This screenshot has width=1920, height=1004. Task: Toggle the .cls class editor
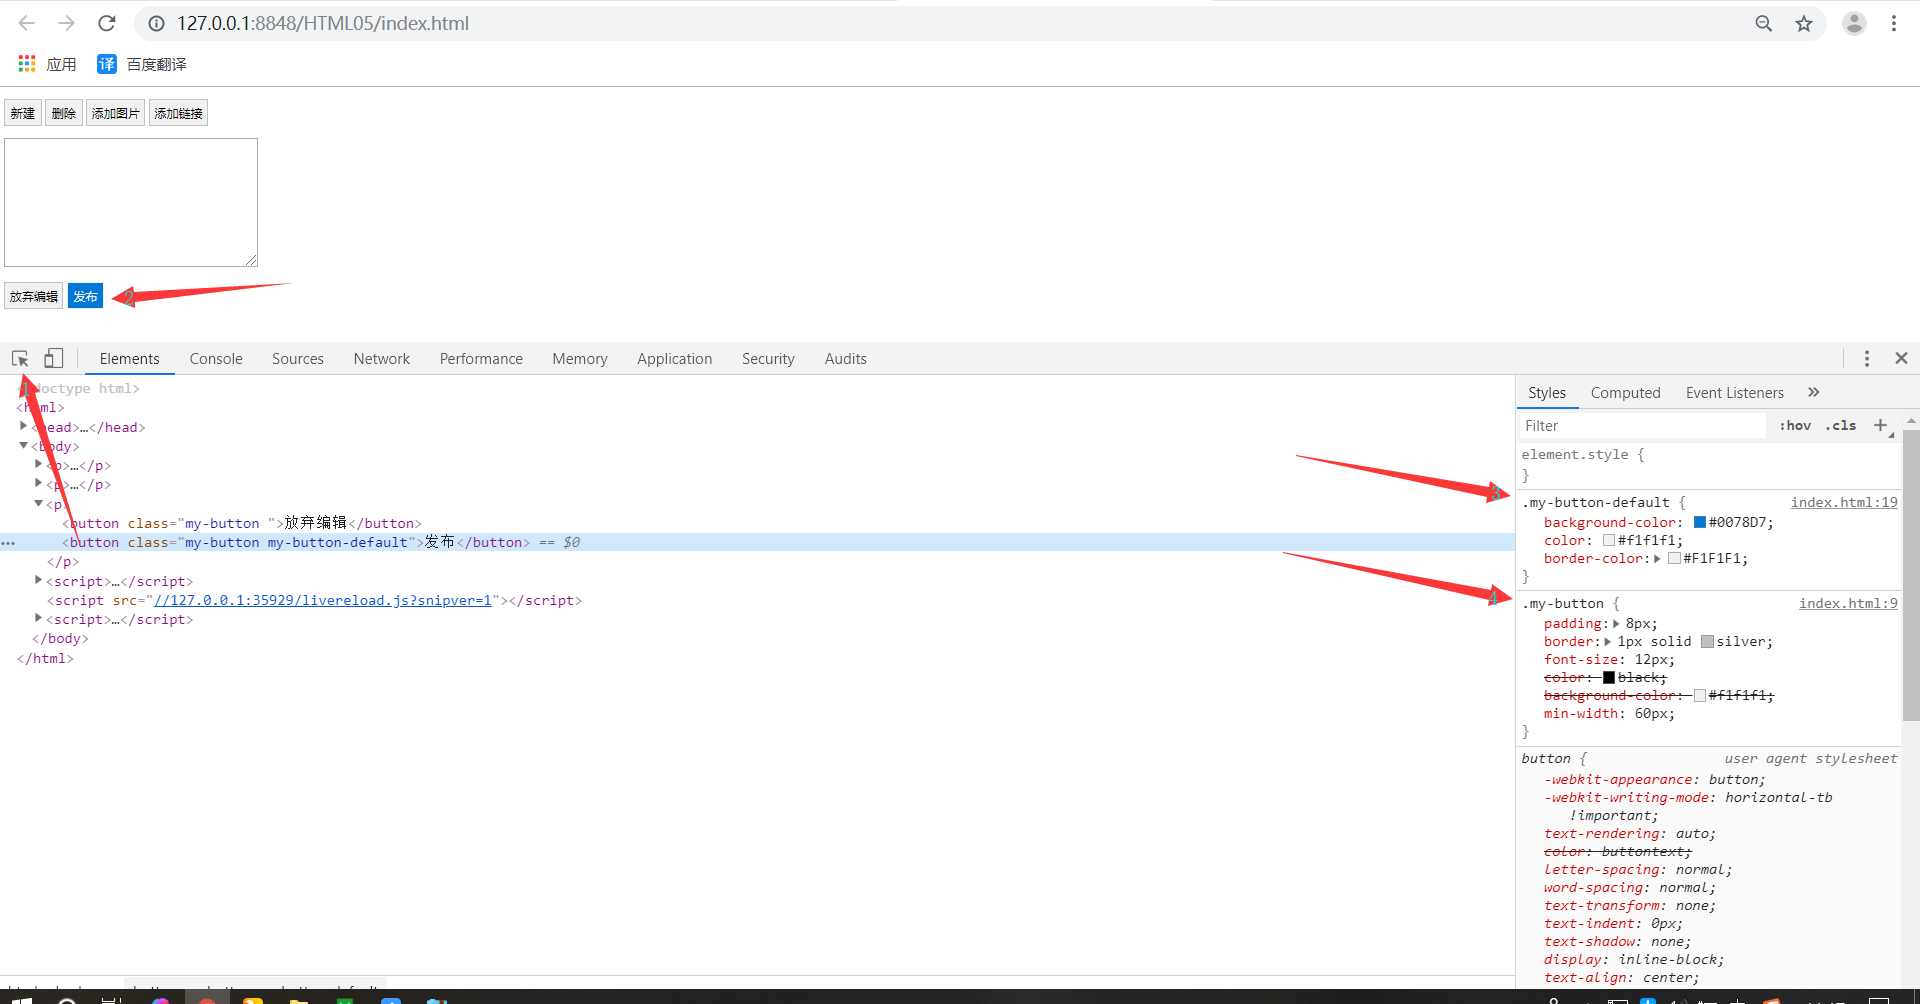[x=1840, y=426]
